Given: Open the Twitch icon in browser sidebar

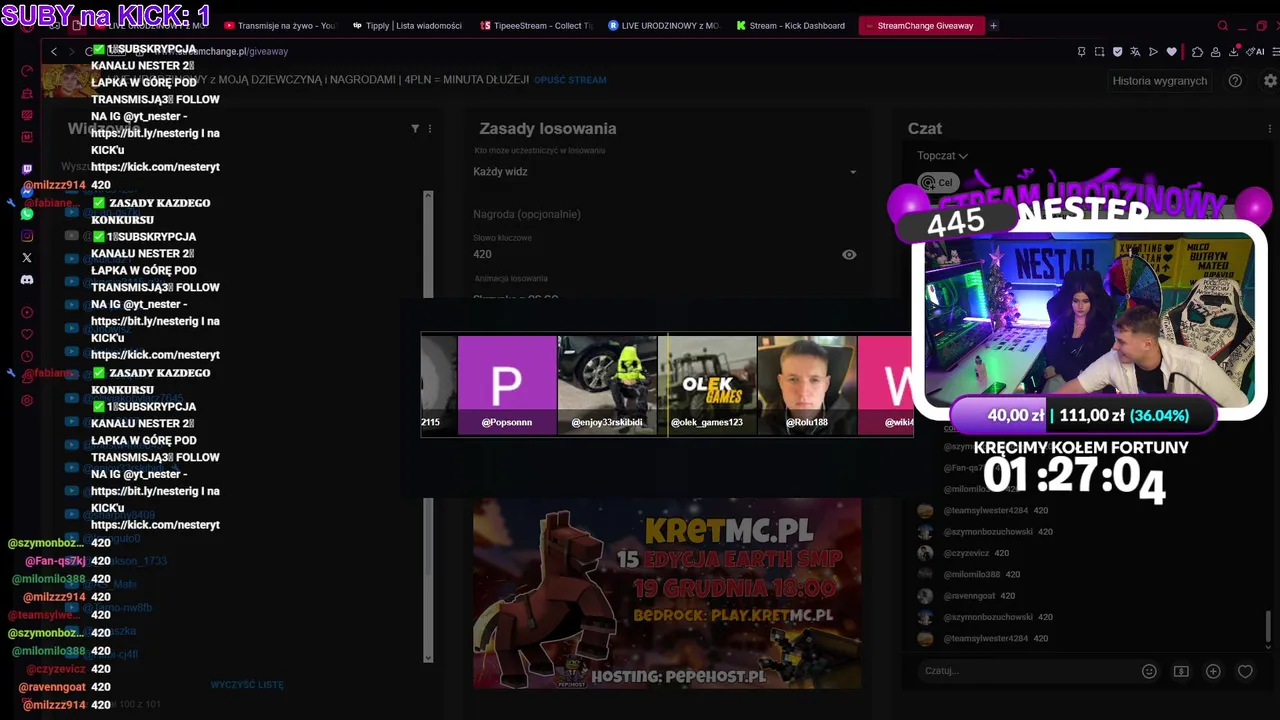Looking at the screenshot, I should [27, 169].
